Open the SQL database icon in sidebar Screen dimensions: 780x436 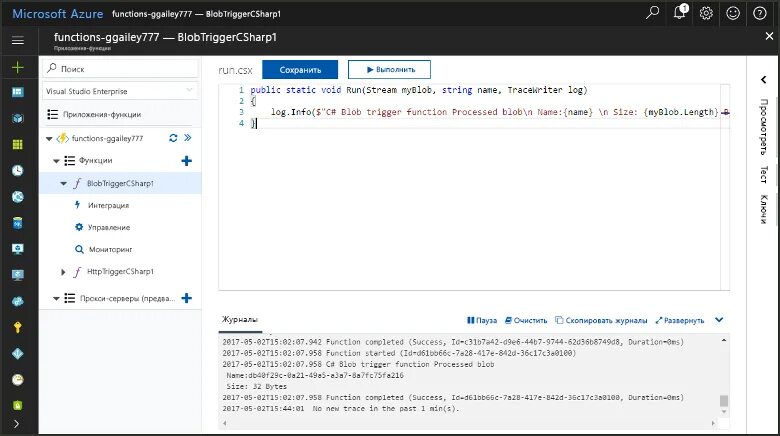pos(18,223)
